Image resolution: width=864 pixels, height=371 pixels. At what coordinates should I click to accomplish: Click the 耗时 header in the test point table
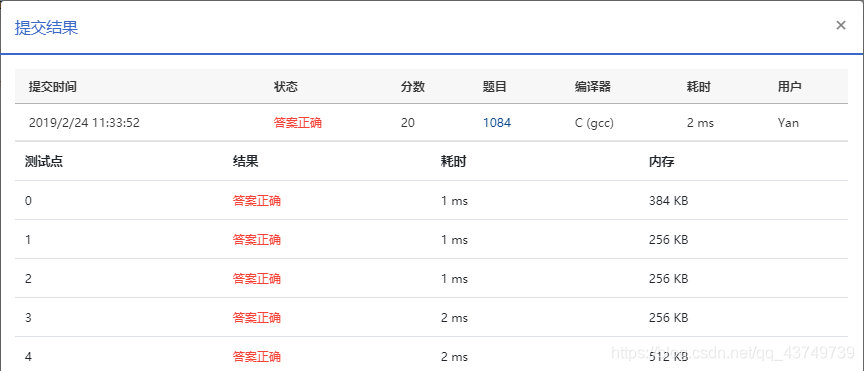point(453,162)
